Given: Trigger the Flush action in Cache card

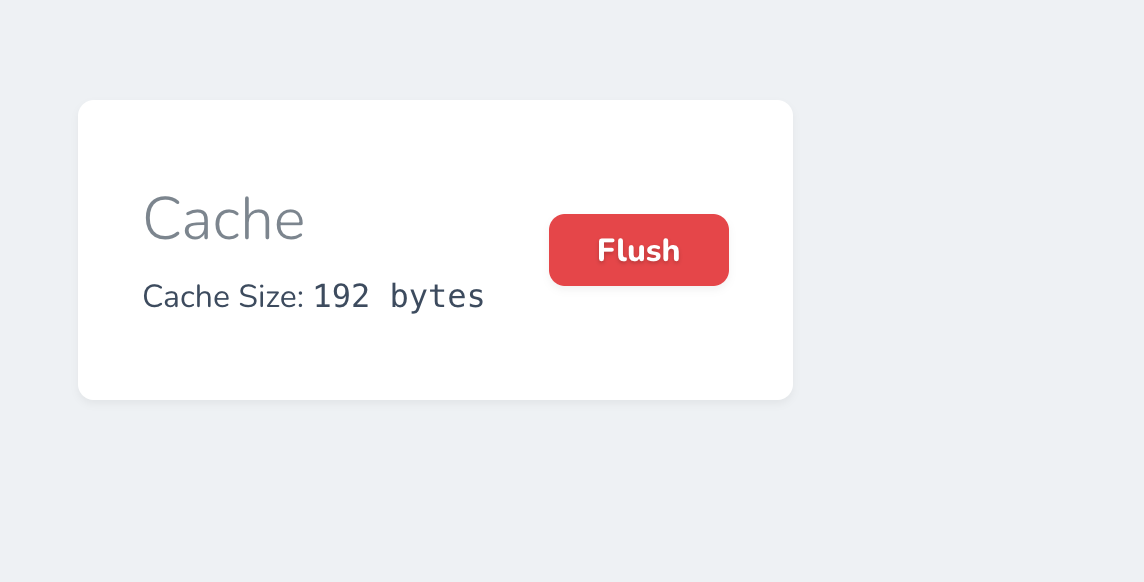Looking at the screenshot, I should [x=638, y=250].
